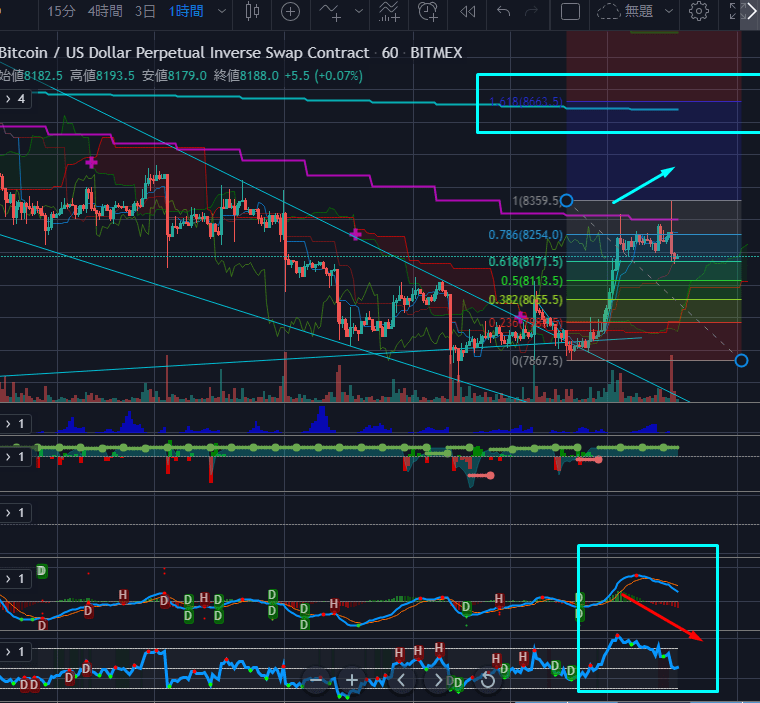
Task: Open the candlestick chart style menu
Action: 252,11
